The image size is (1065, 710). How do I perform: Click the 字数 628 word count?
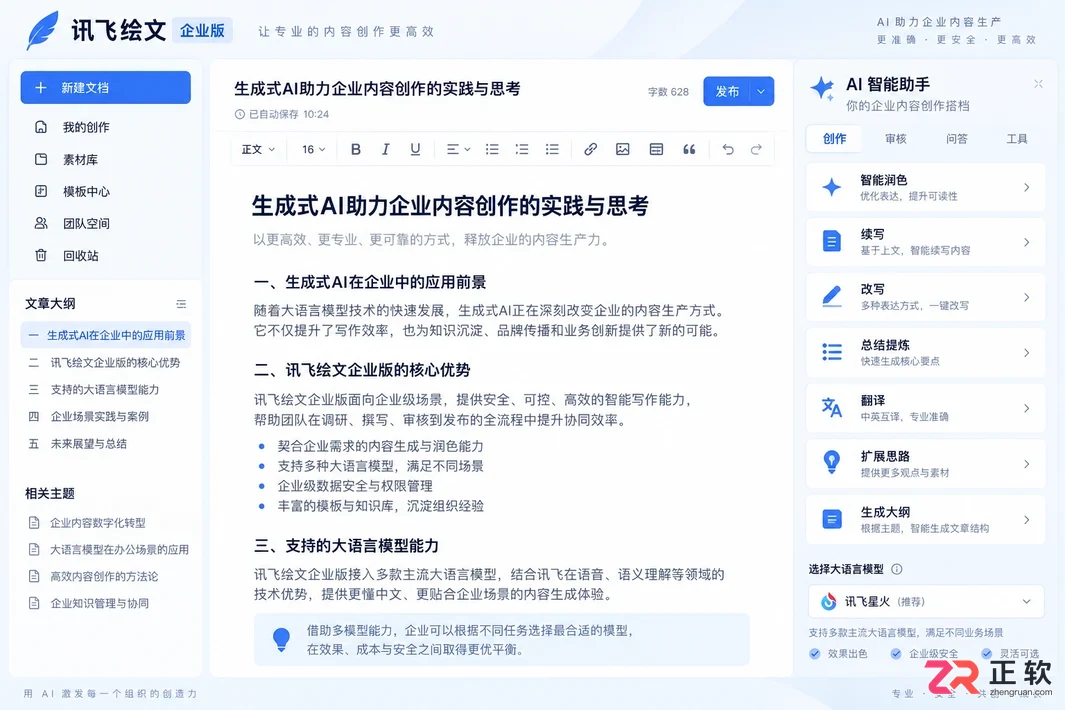coord(668,92)
